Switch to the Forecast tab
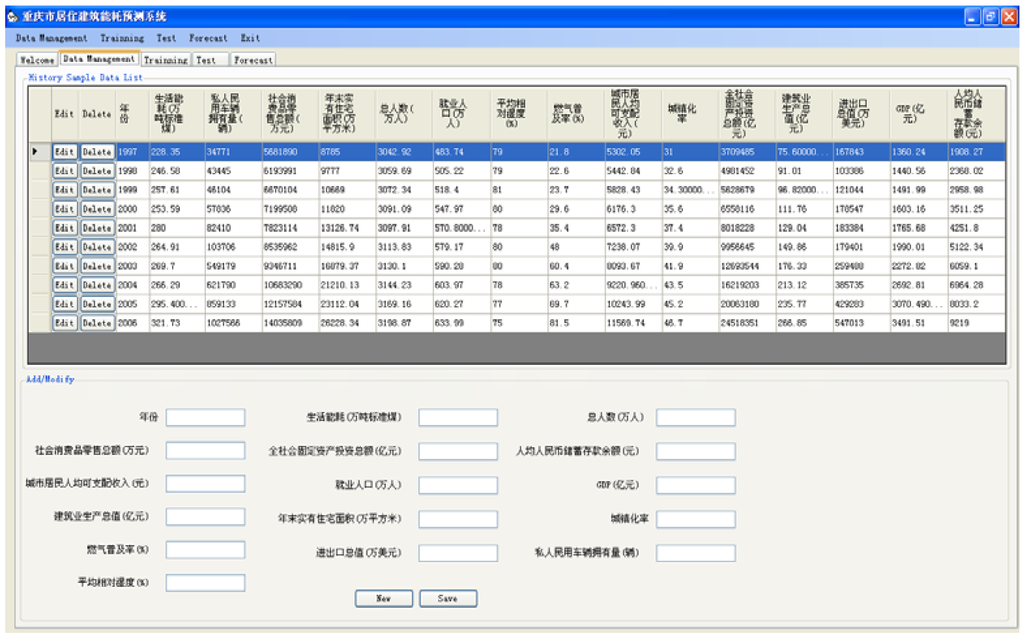The width and height of the screenshot is (1024, 641). click(x=253, y=60)
